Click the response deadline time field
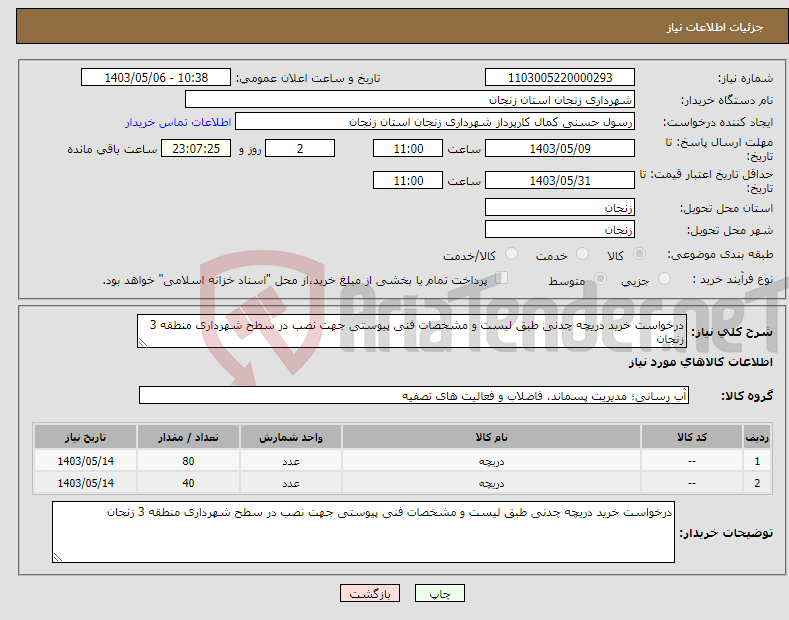This screenshot has height=620, width=789. click(x=408, y=148)
